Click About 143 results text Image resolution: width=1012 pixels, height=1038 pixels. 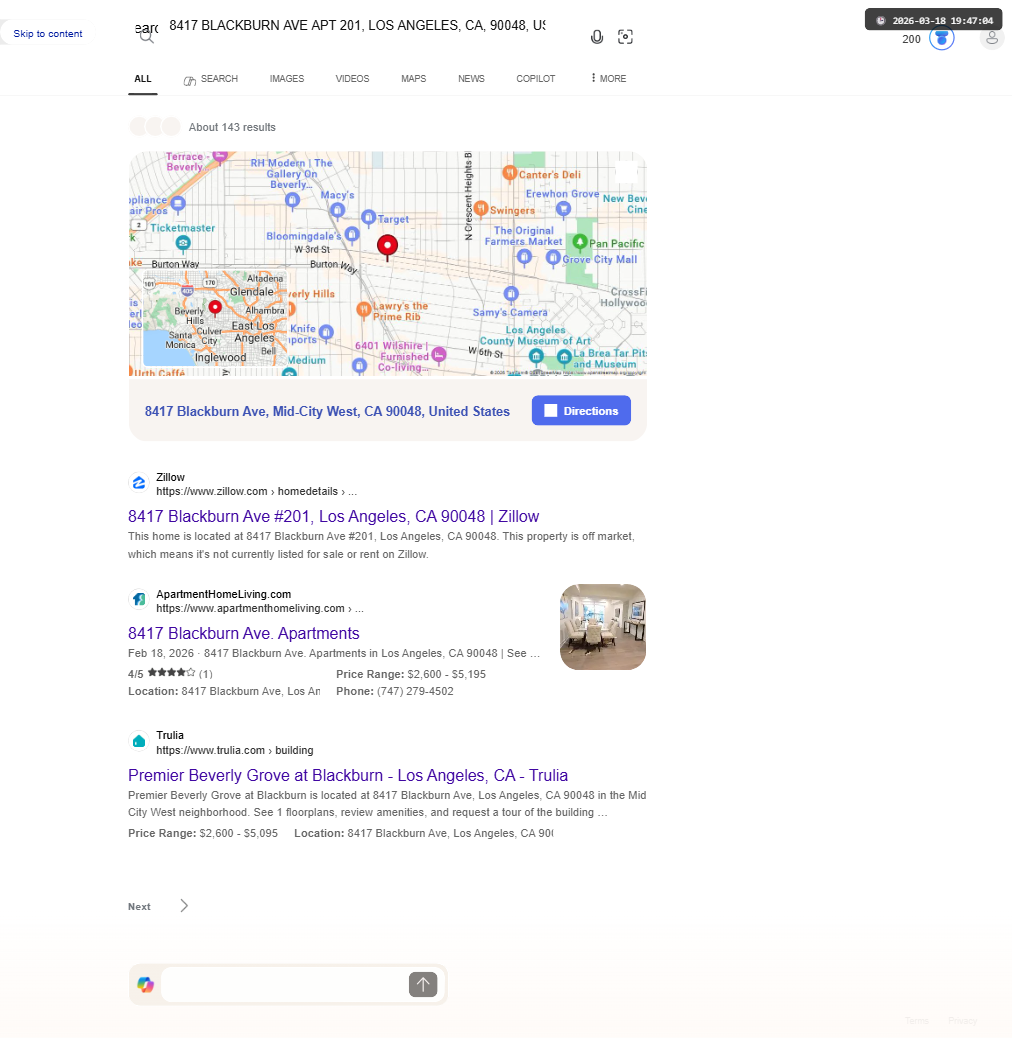(x=232, y=127)
